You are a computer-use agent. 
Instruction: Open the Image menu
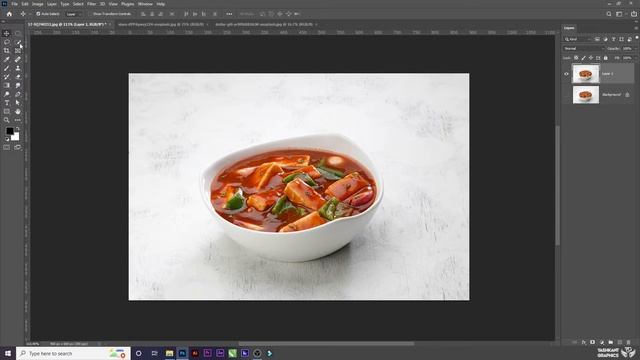[37, 4]
